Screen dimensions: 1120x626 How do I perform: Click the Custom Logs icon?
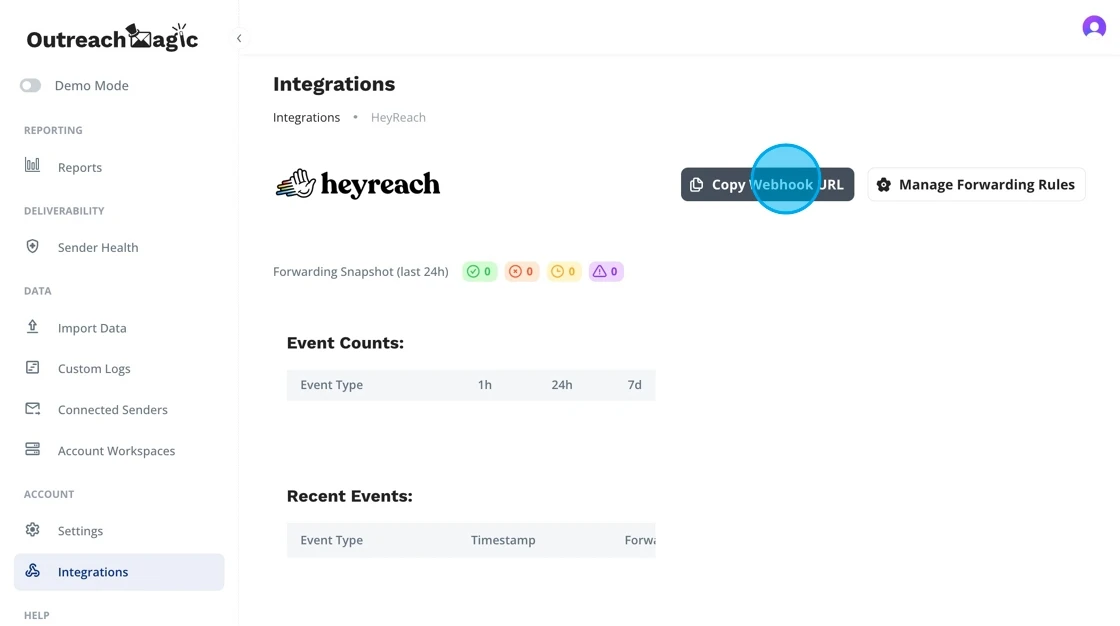(x=32, y=368)
